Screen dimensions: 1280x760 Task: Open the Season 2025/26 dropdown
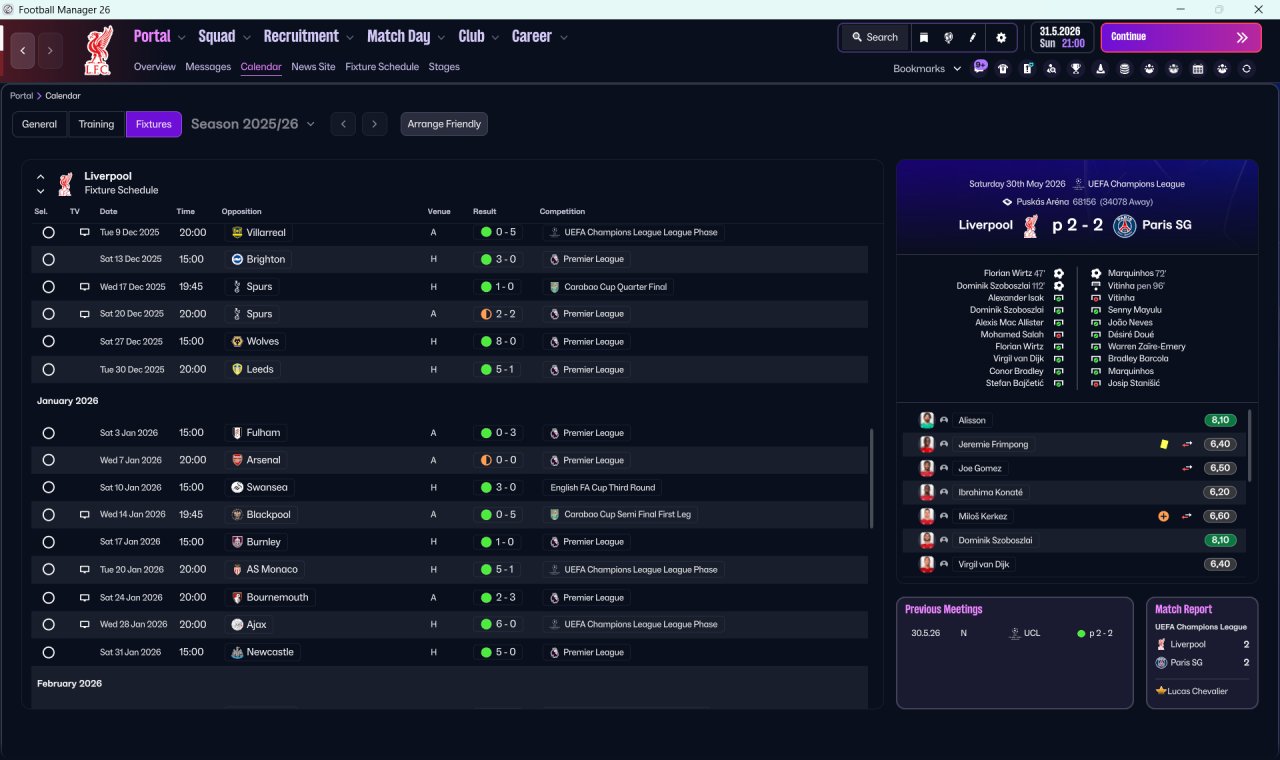[x=253, y=124]
